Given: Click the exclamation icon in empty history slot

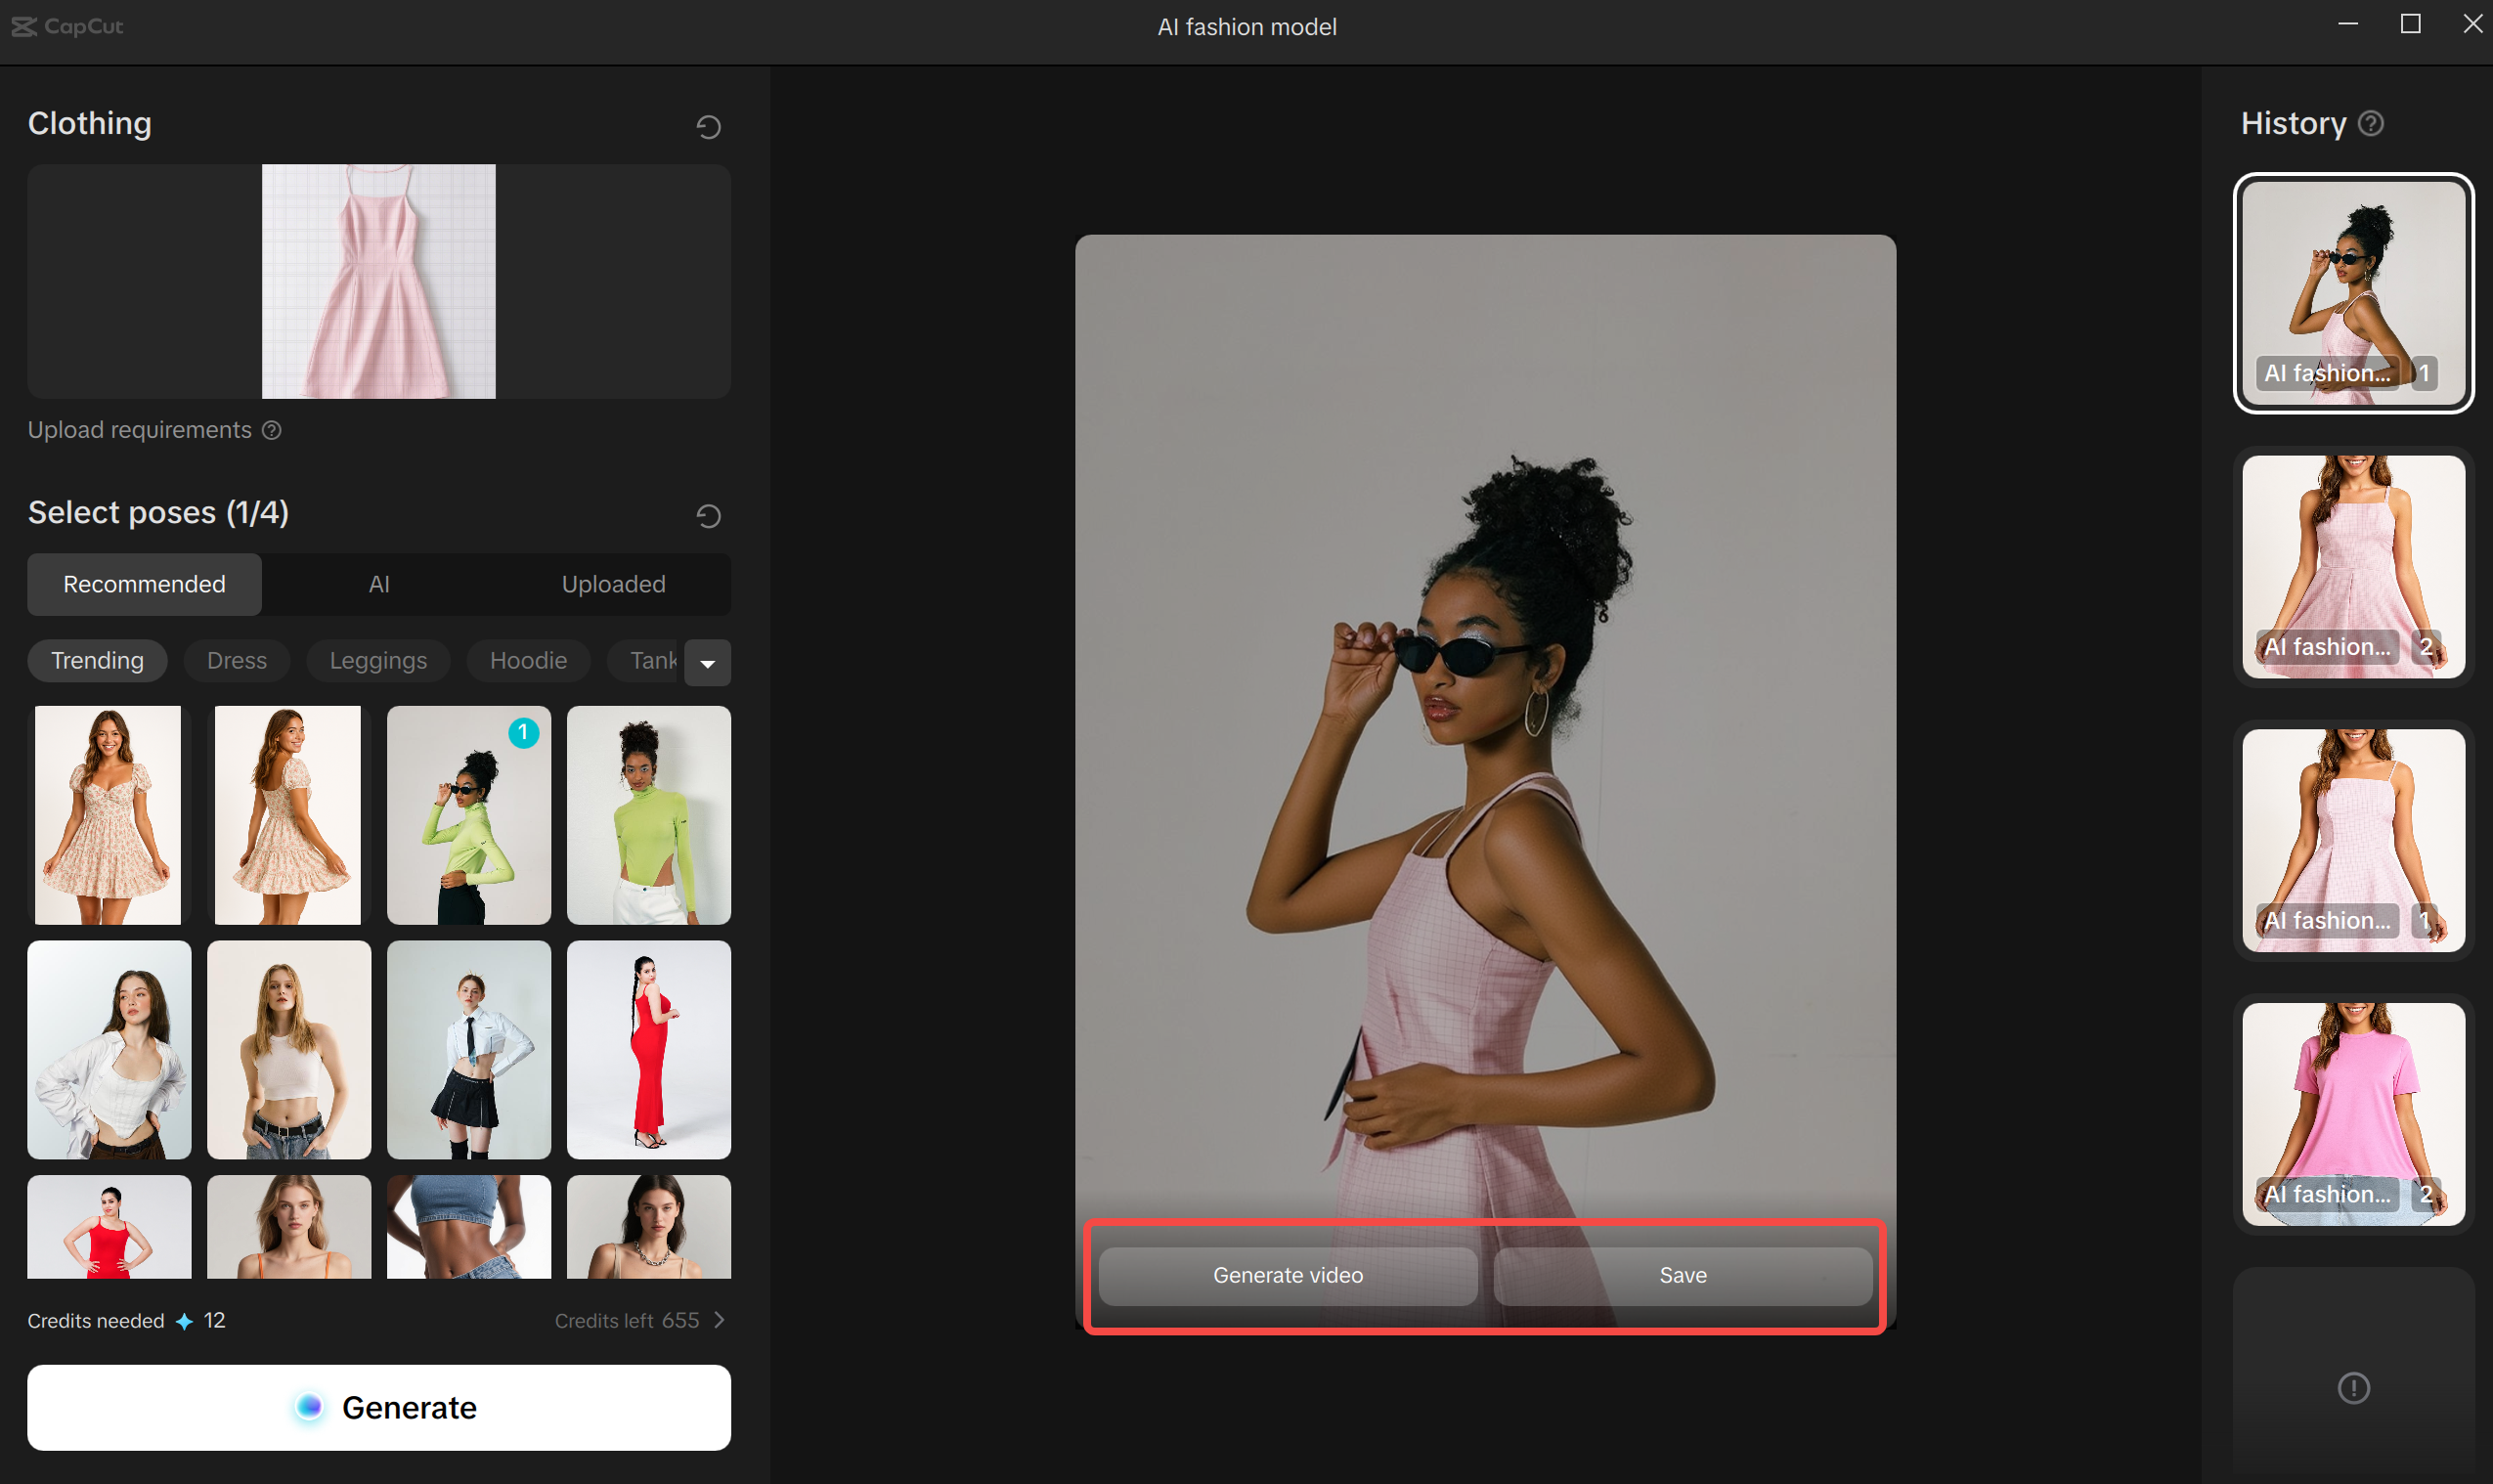Looking at the screenshot, I should coord(2353,1388).
